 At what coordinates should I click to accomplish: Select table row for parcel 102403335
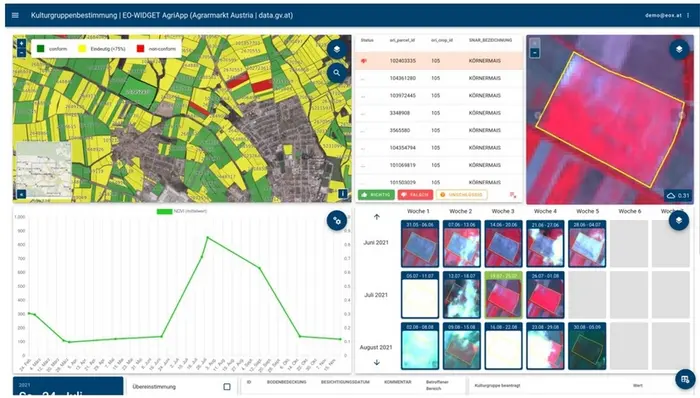click(439, 61)
